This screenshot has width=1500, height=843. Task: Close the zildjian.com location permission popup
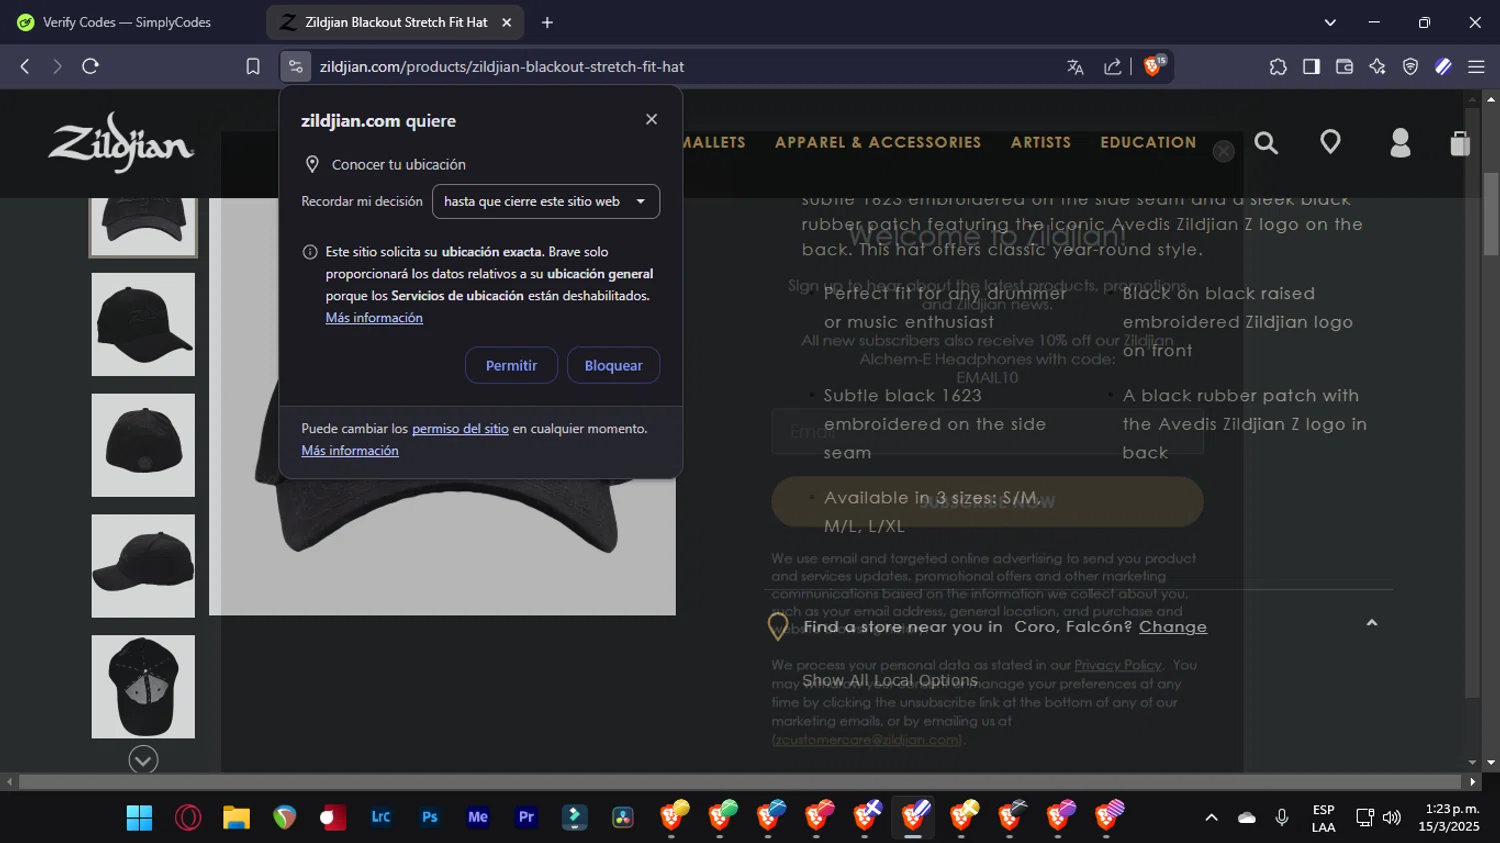coord(651,119)
